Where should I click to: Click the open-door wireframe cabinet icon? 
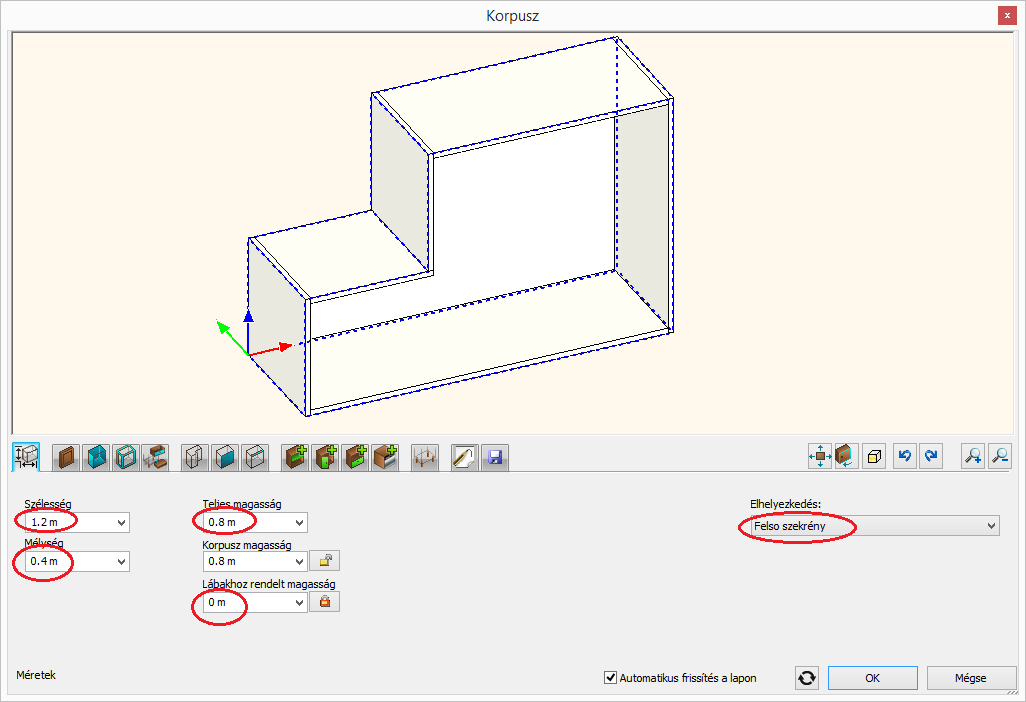195,457
